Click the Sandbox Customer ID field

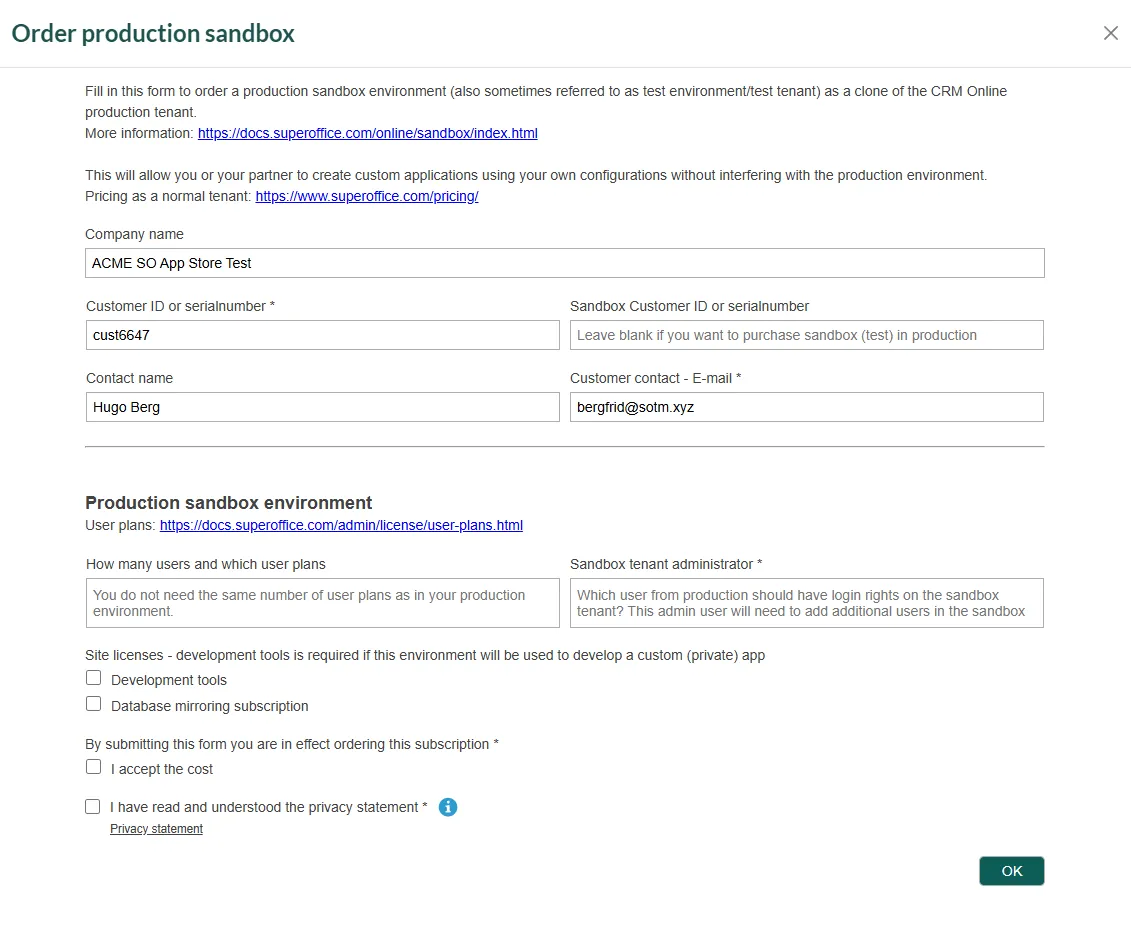click(806, 335)
